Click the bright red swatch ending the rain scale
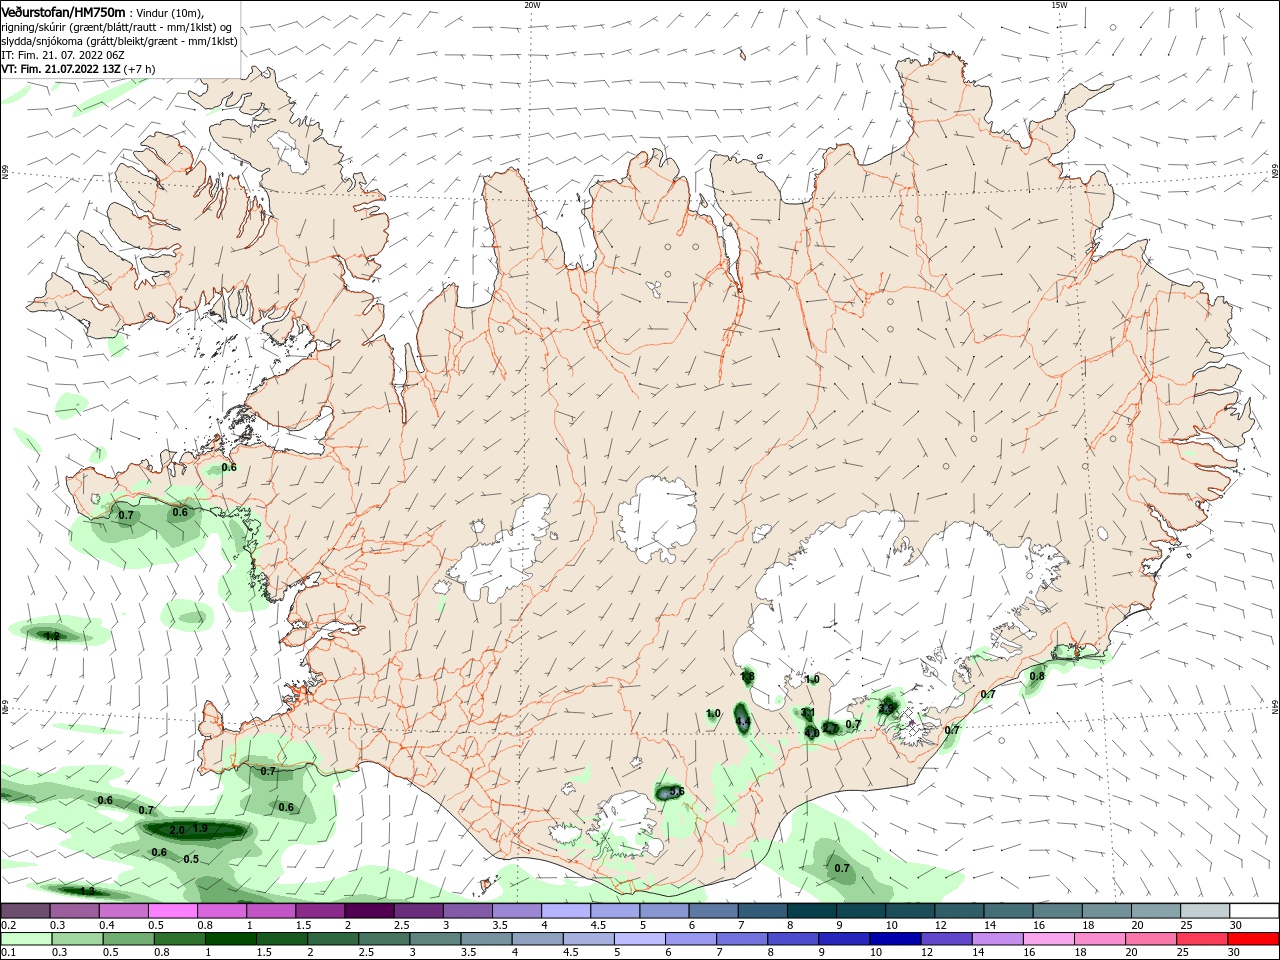Screen dimensions: 1280x960 1253,939
